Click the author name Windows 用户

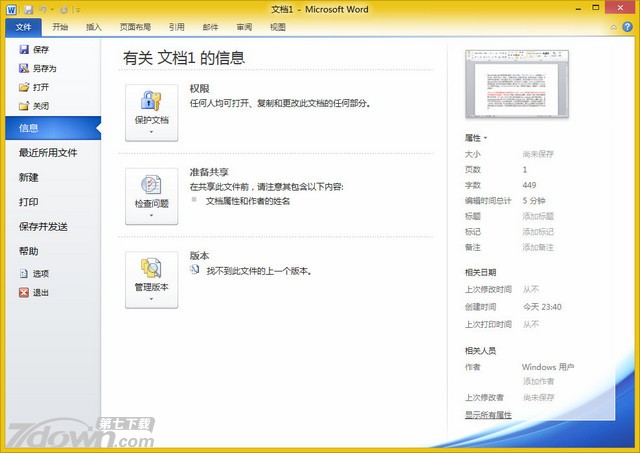548,367
